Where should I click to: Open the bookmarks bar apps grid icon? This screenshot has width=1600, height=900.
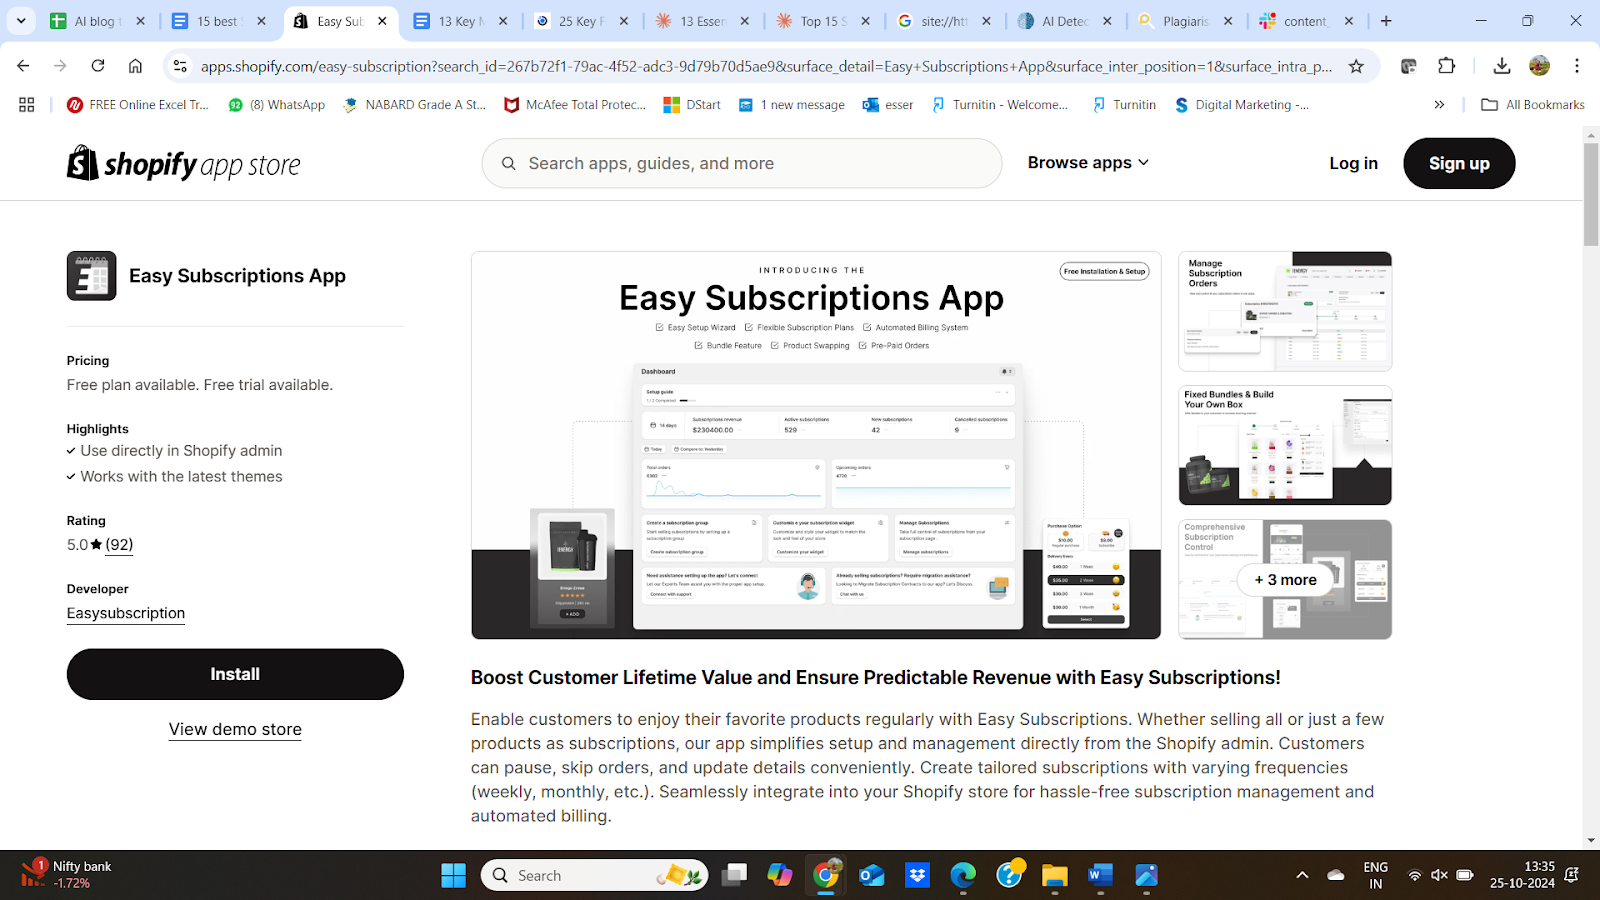[27, 104]
